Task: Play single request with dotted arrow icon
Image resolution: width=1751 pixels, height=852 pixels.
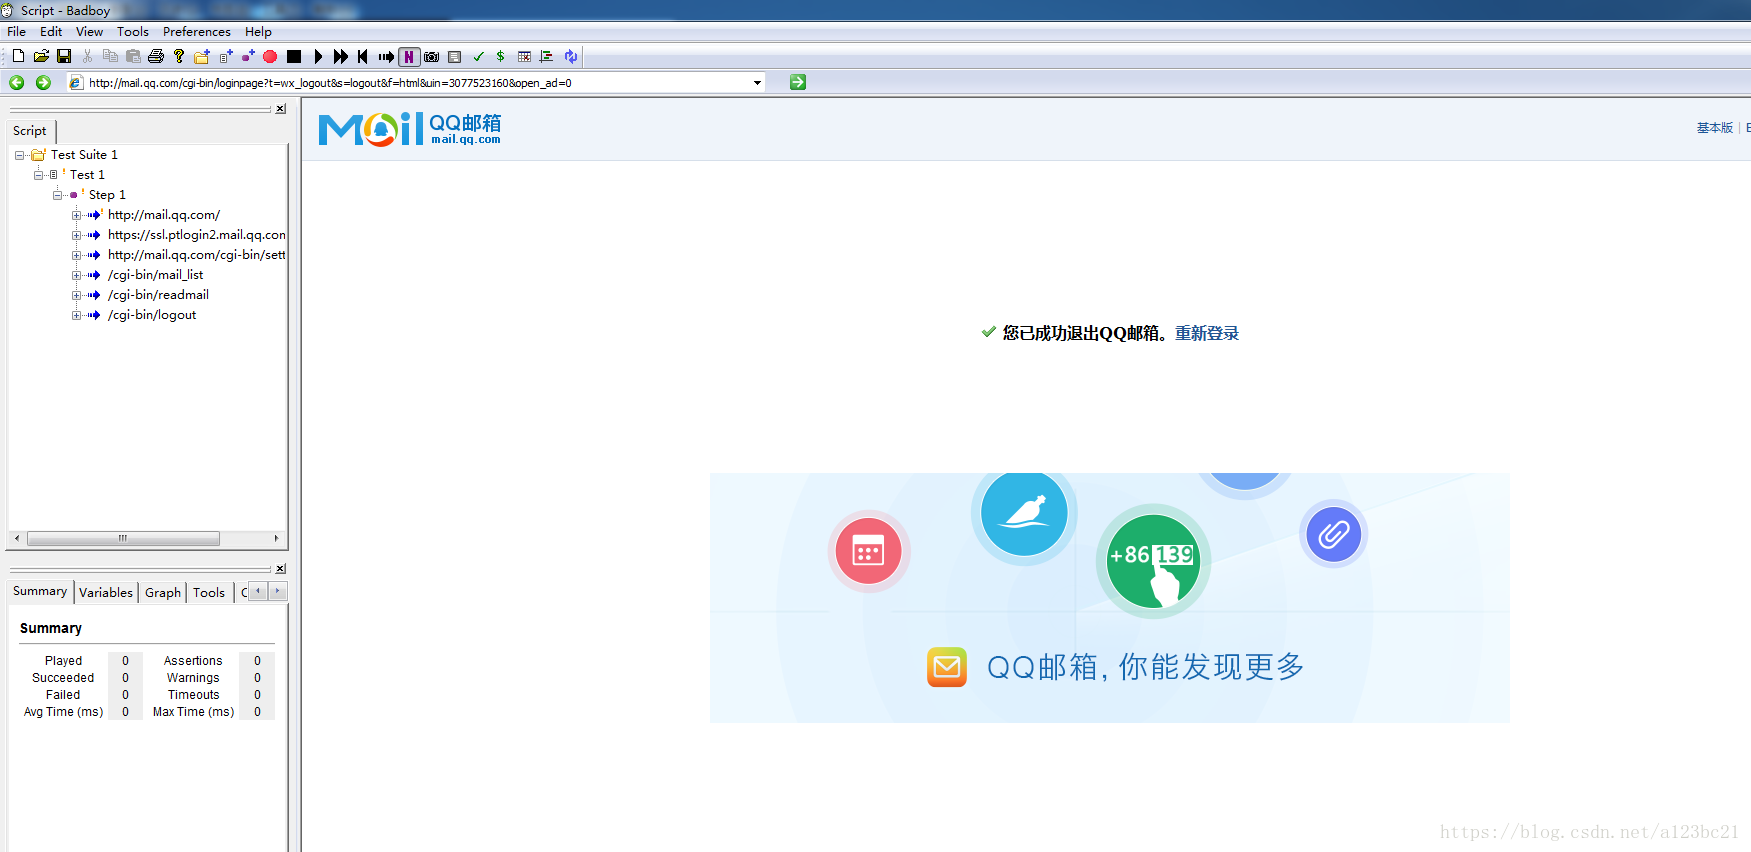Action: pos(386,56)
